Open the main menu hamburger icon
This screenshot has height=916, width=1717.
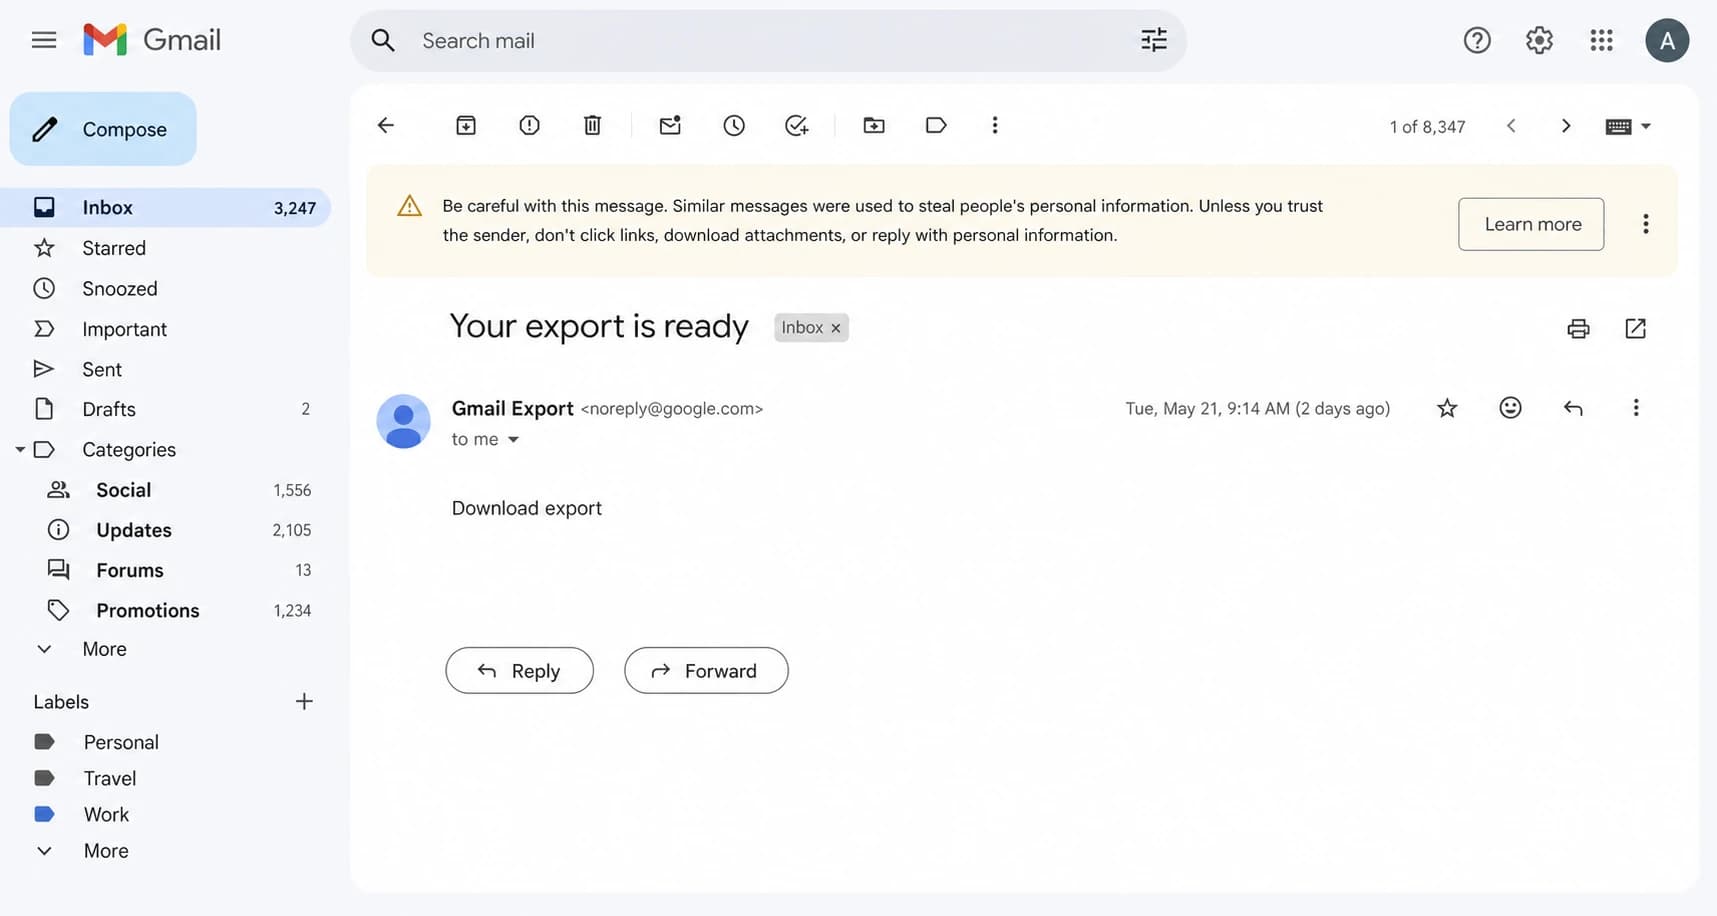[x=44, y=40]
